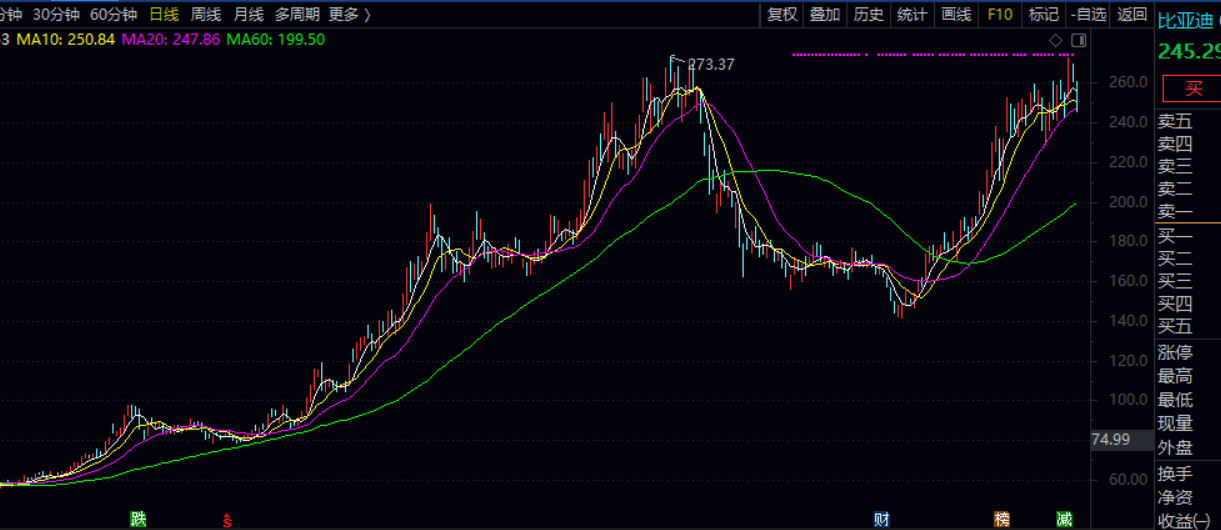Open the F10 company info page
This screenshot has width=1221, height=530.
tap(1000, 14)
